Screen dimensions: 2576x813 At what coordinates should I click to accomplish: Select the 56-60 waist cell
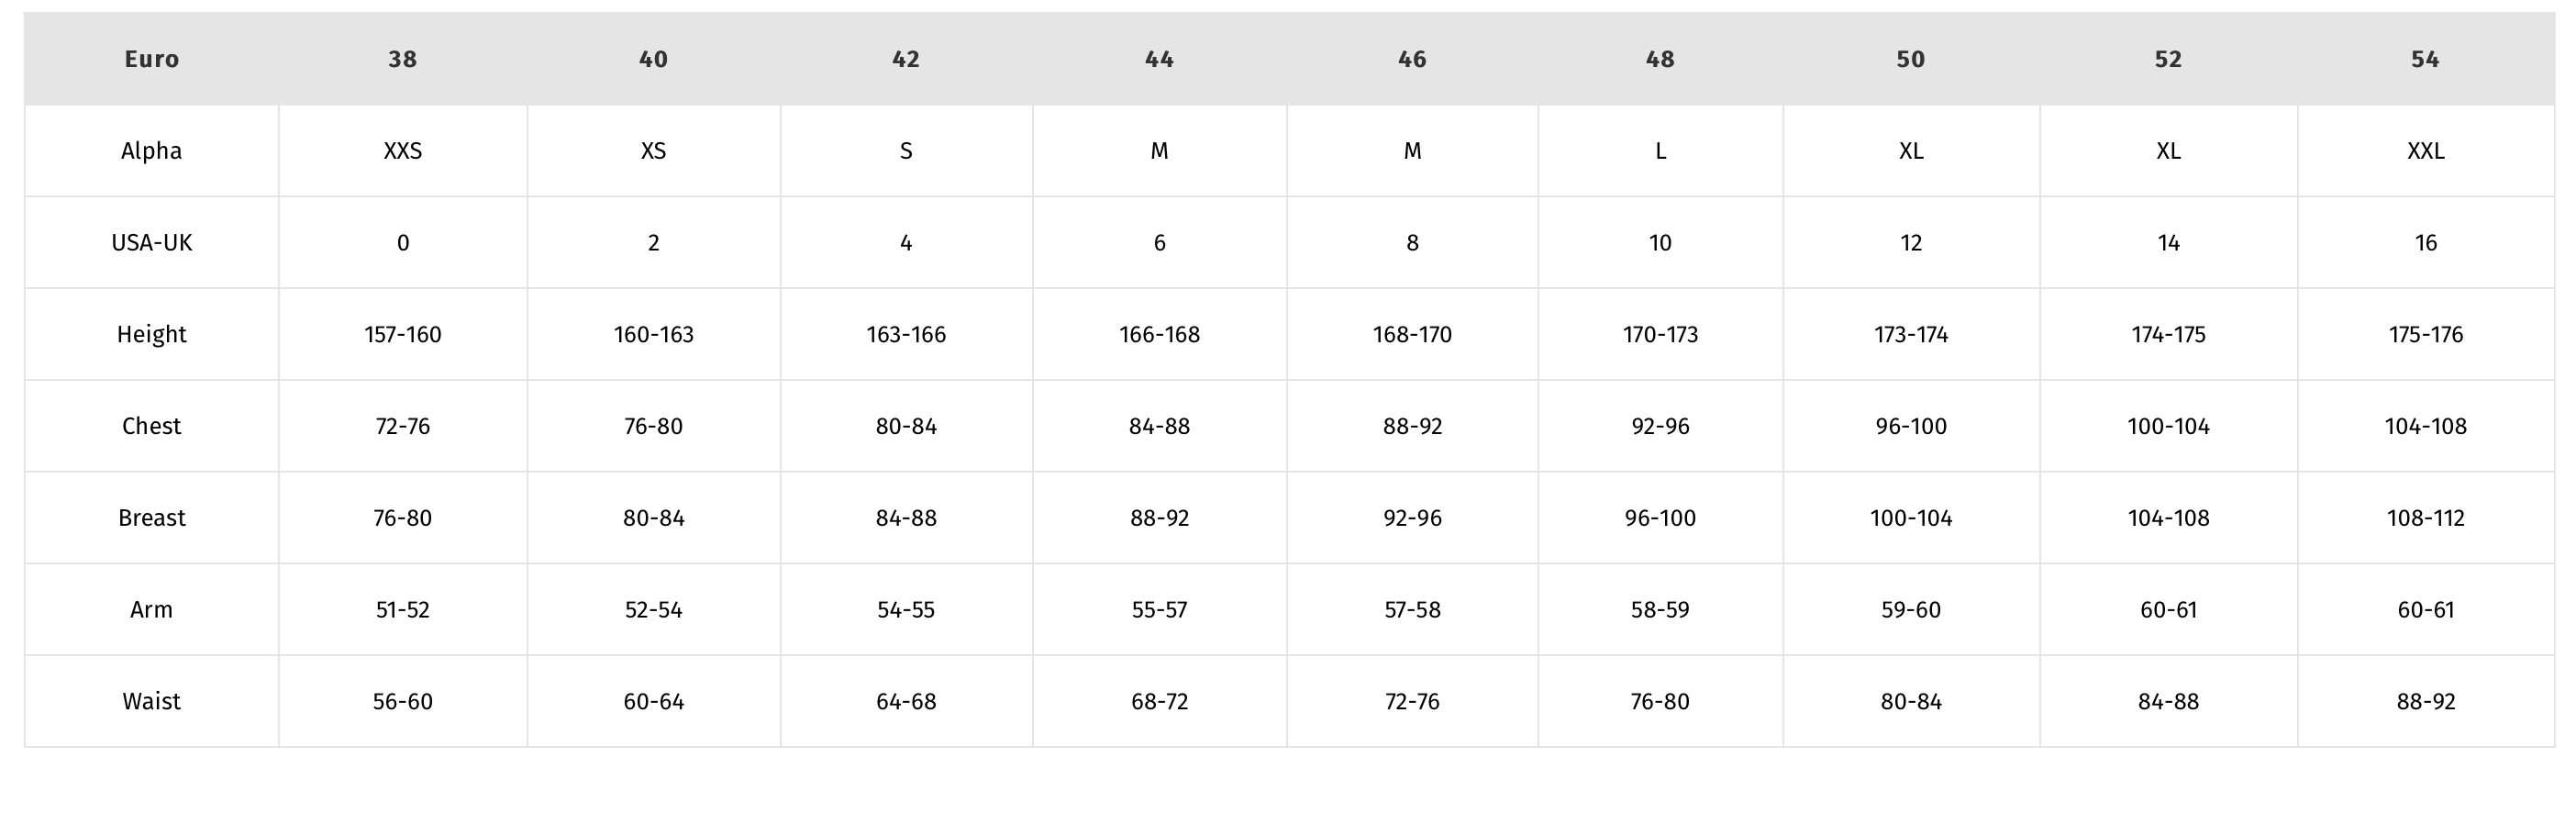click(x=403, y=701)
